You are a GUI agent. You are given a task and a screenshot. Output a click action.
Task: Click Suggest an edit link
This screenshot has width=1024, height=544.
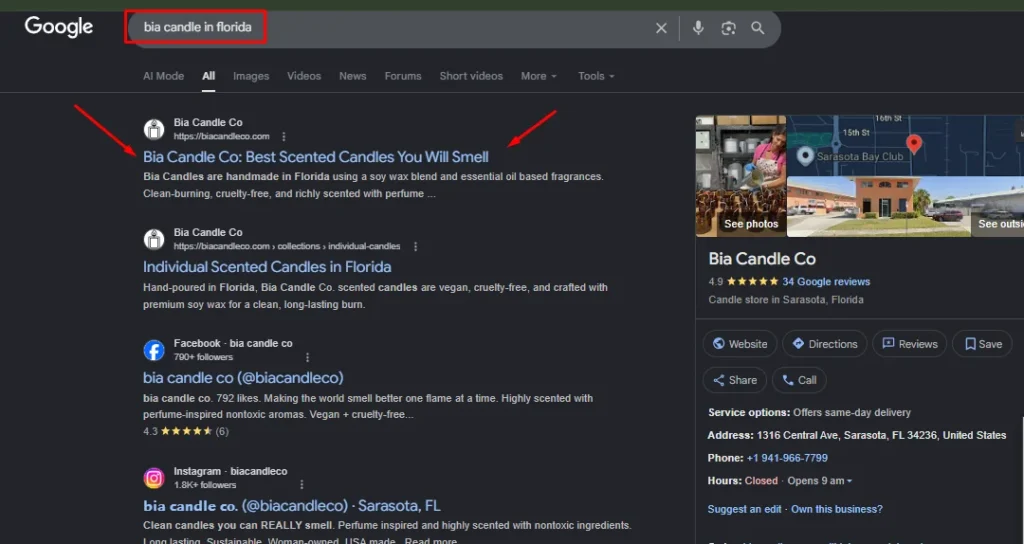(x=744, y=509)
